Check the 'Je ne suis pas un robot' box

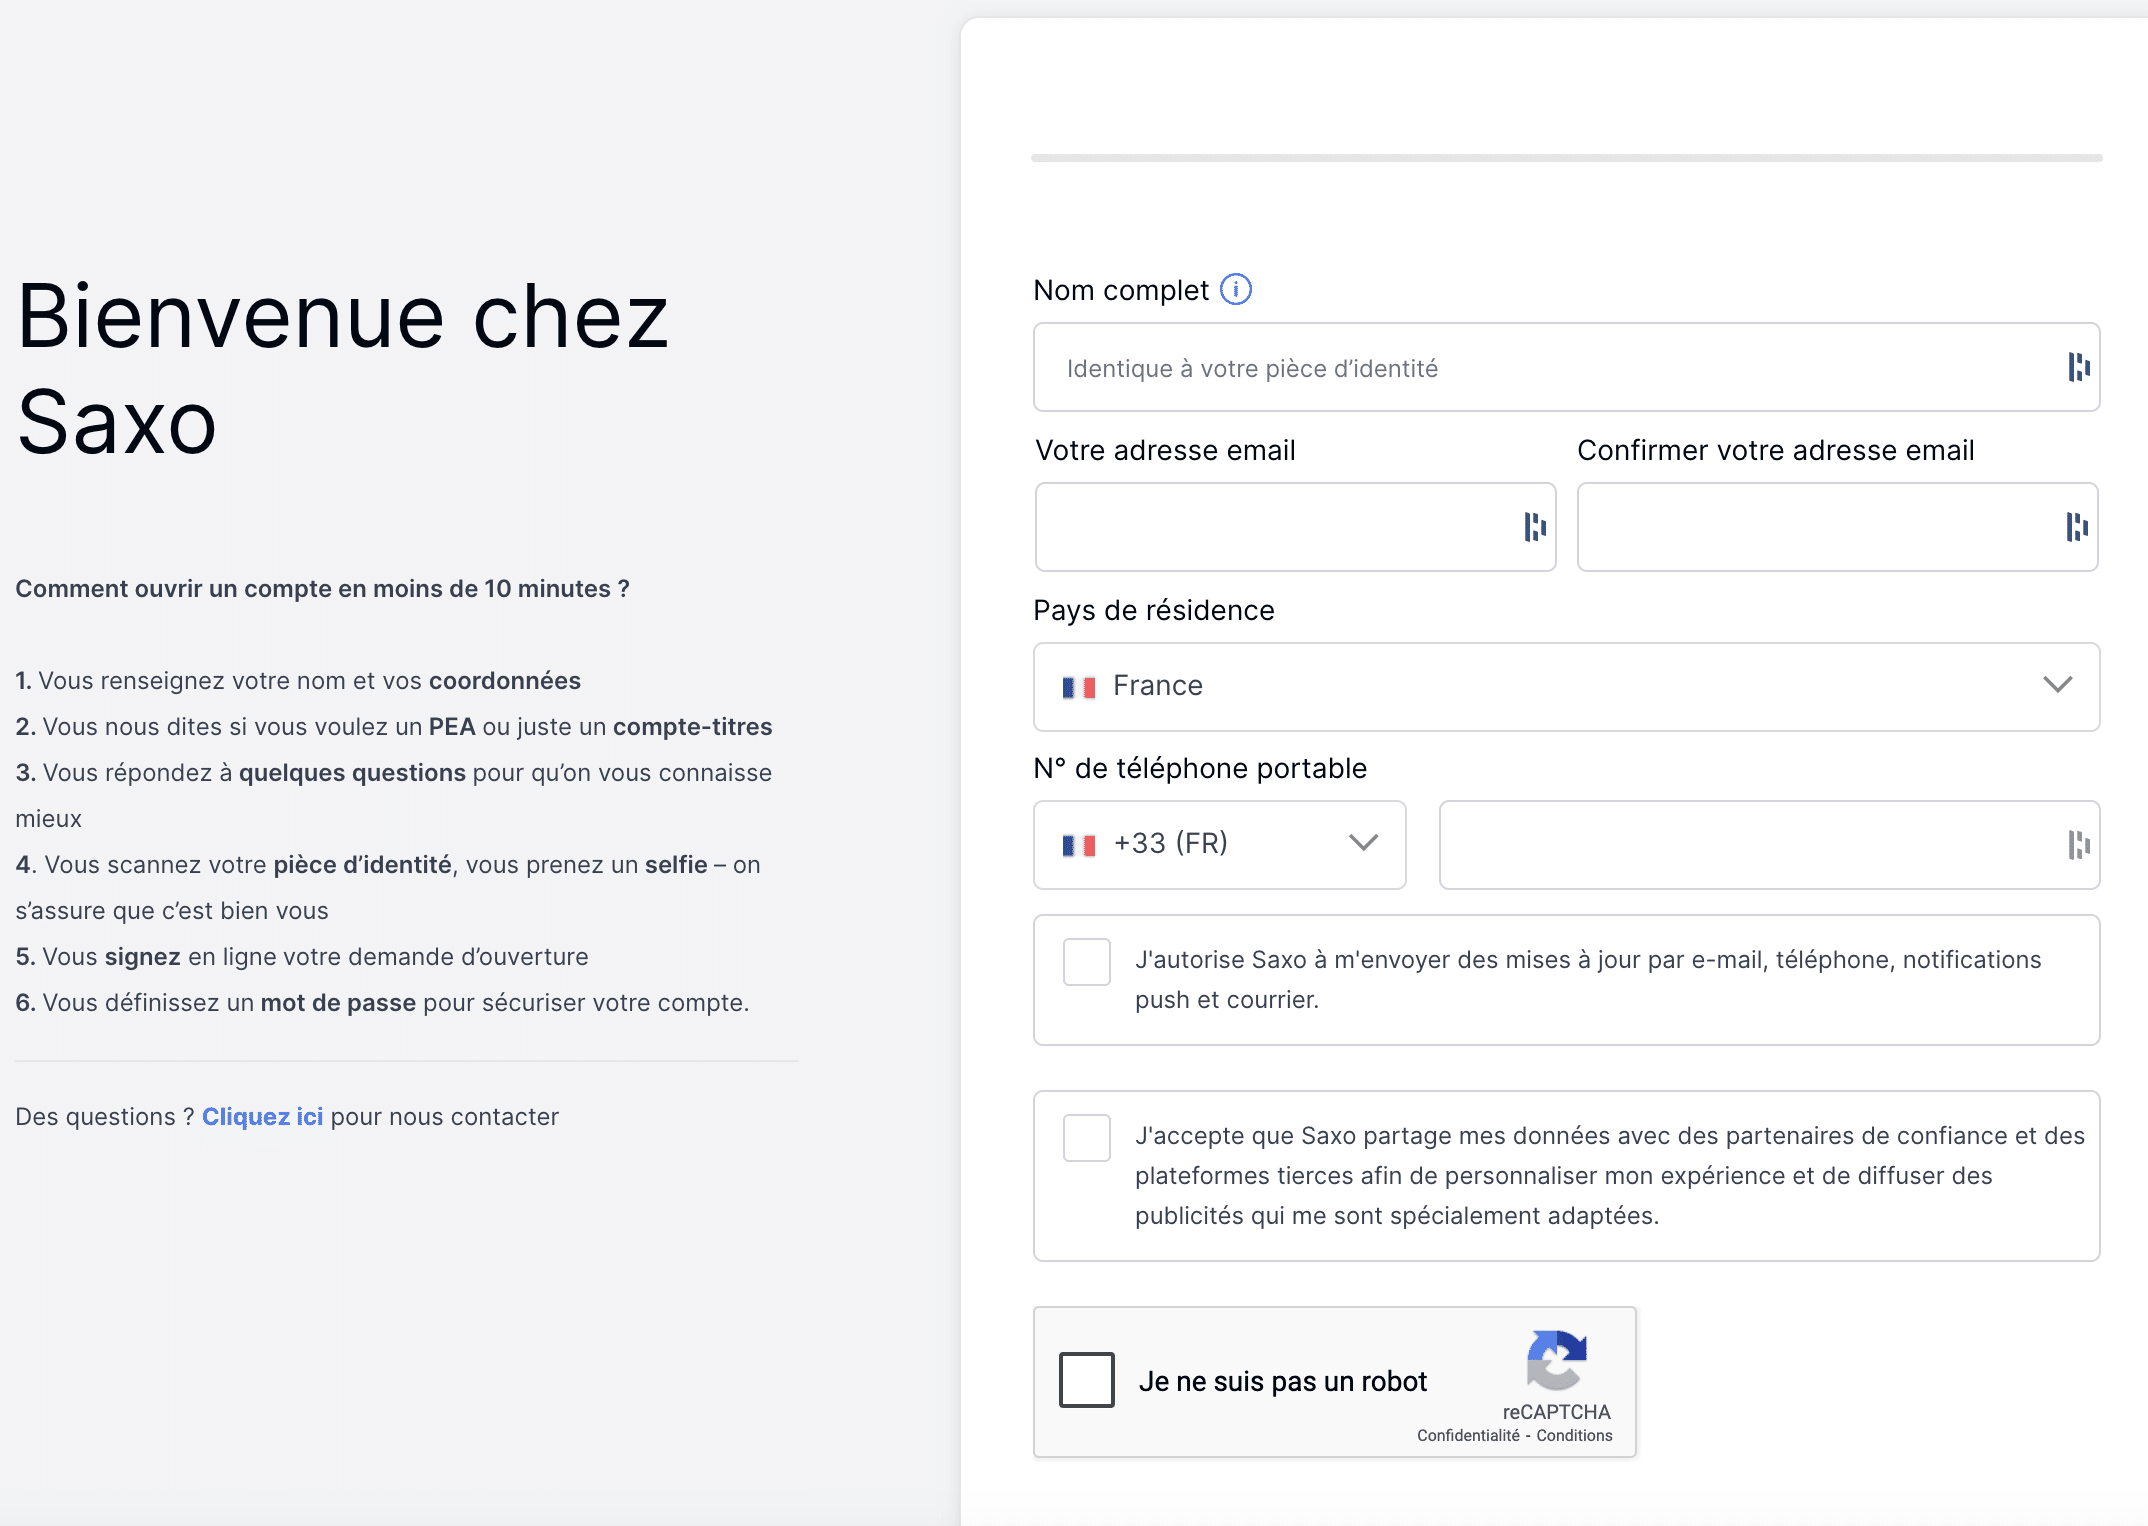[1087, 1380]
